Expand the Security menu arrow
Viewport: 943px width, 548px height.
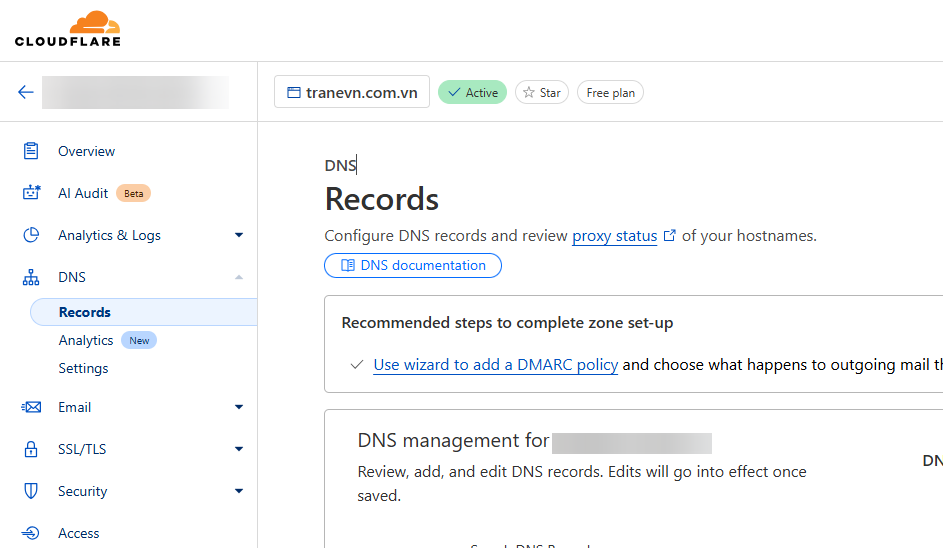pyautogui.click(x=239, y=491)
